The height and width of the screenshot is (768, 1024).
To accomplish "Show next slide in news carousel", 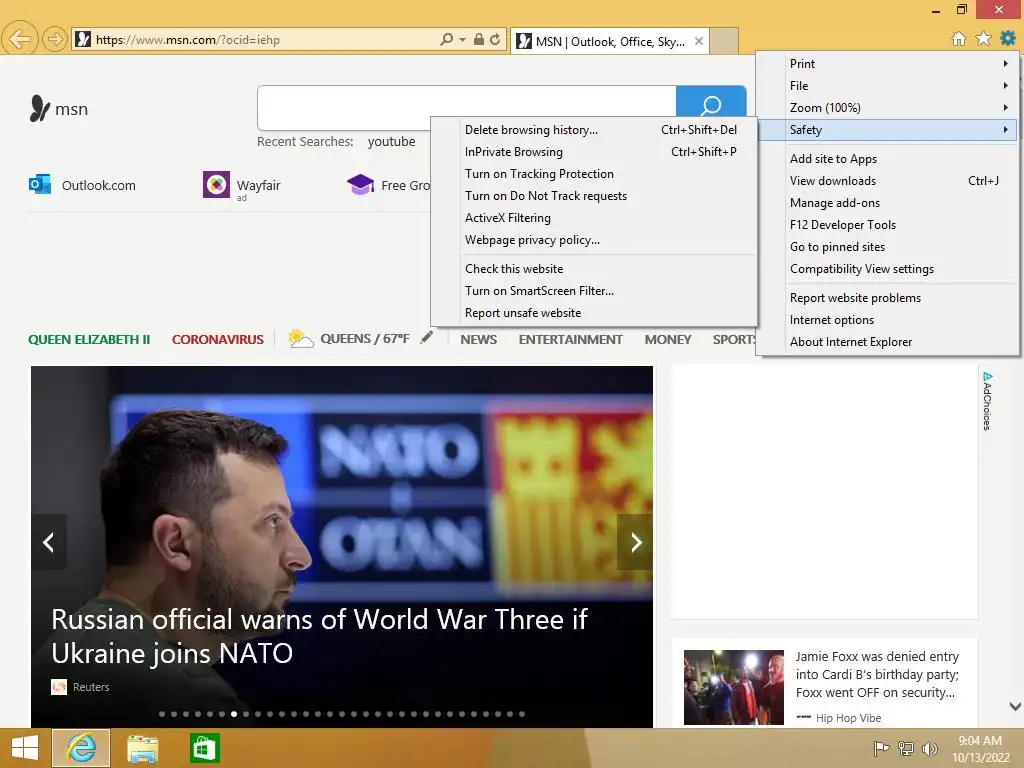I will click(635, 542).
